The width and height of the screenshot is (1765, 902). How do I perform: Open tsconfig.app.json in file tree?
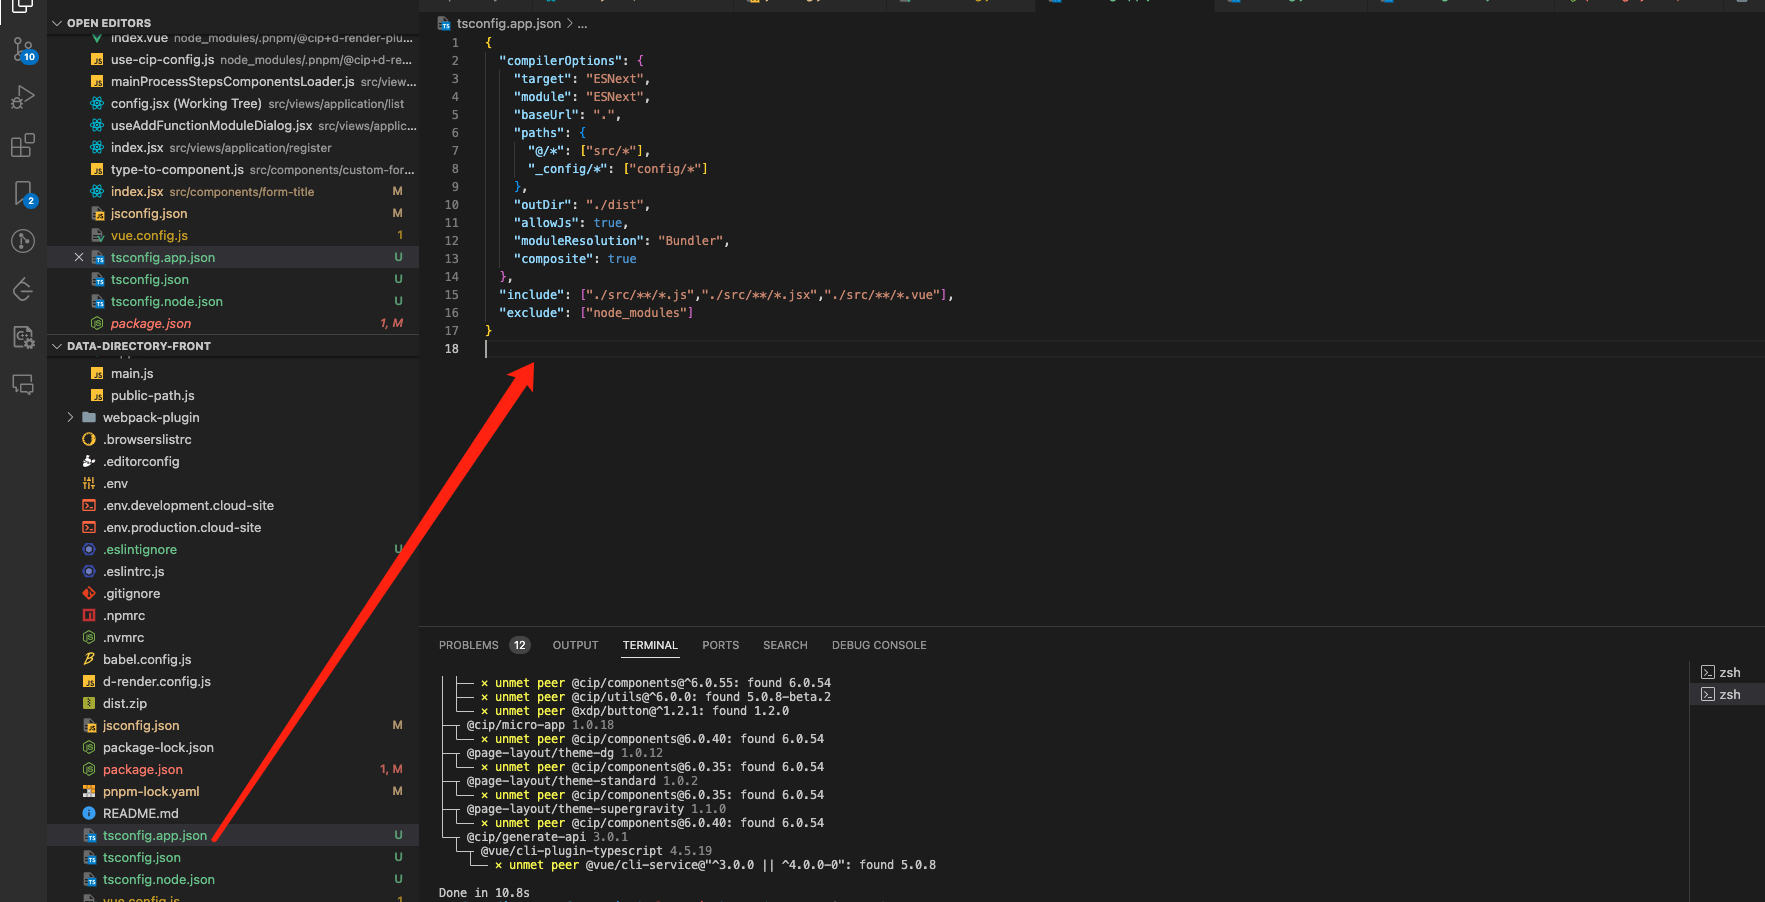point(233,835)
